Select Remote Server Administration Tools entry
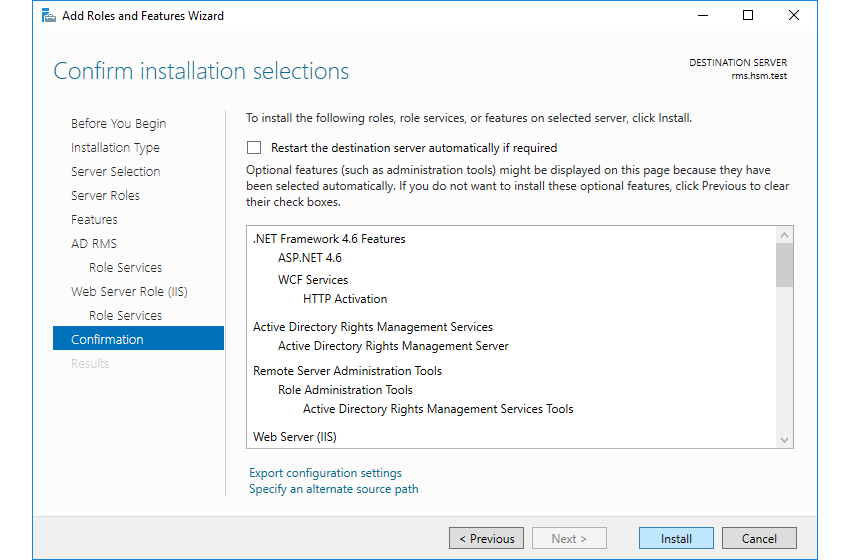850x560 pixels. pyautogui.click(x=347, y=371)
